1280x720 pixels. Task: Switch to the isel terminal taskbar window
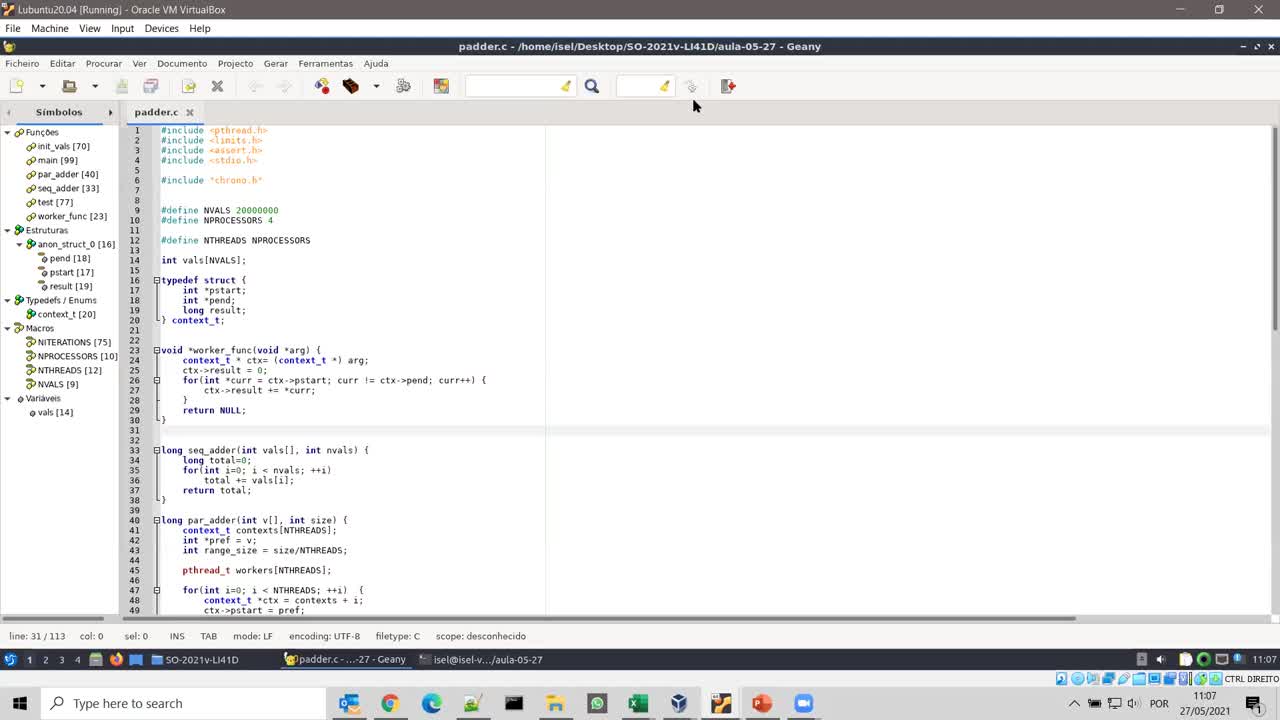tap(481, 659)
